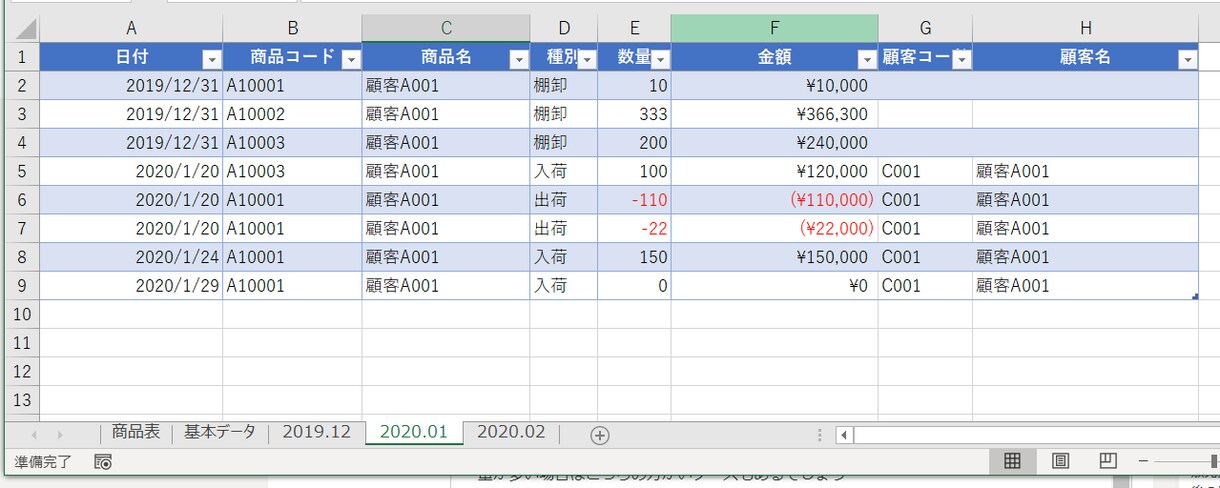The width and height of the screenshot is (1220, 488).
Task: Click the sheet tab bar splitter dots
Action: pyautogui.click(x=820, y=435)
